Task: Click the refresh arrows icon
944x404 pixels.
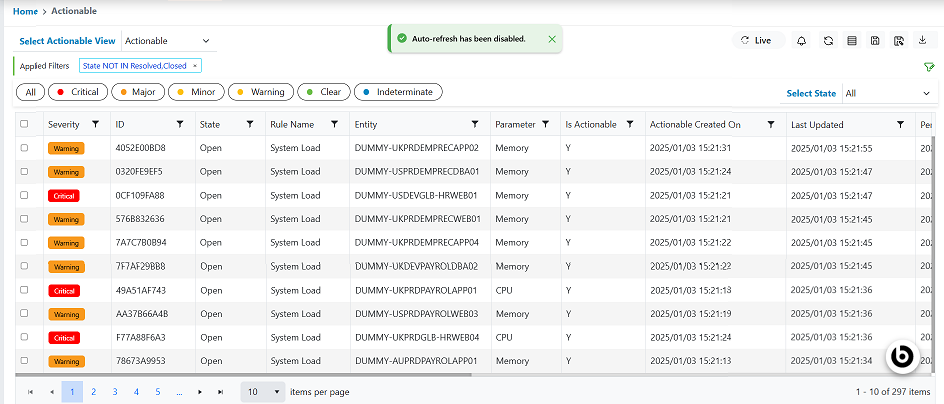Action: click(x=828, y=41)
